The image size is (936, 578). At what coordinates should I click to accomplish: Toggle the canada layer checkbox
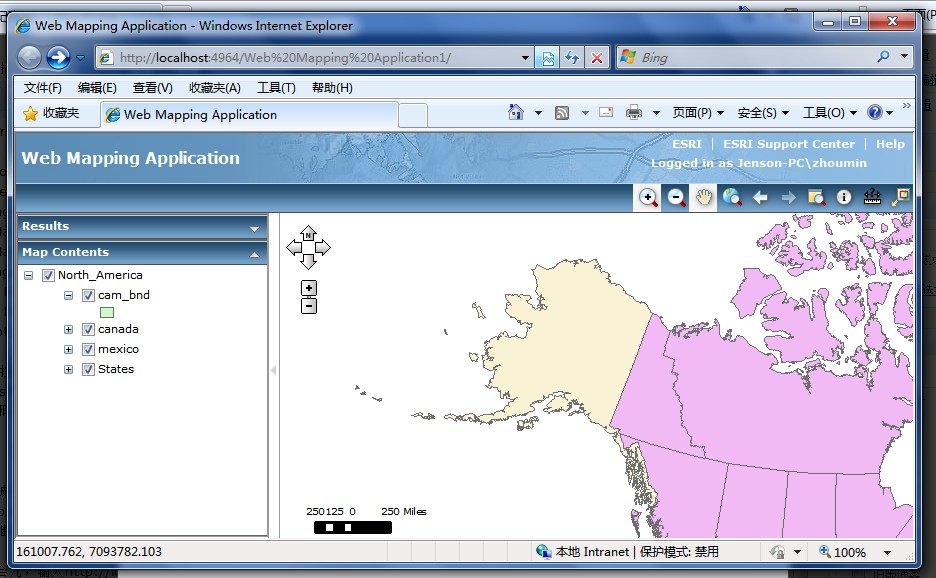(88, 329)
